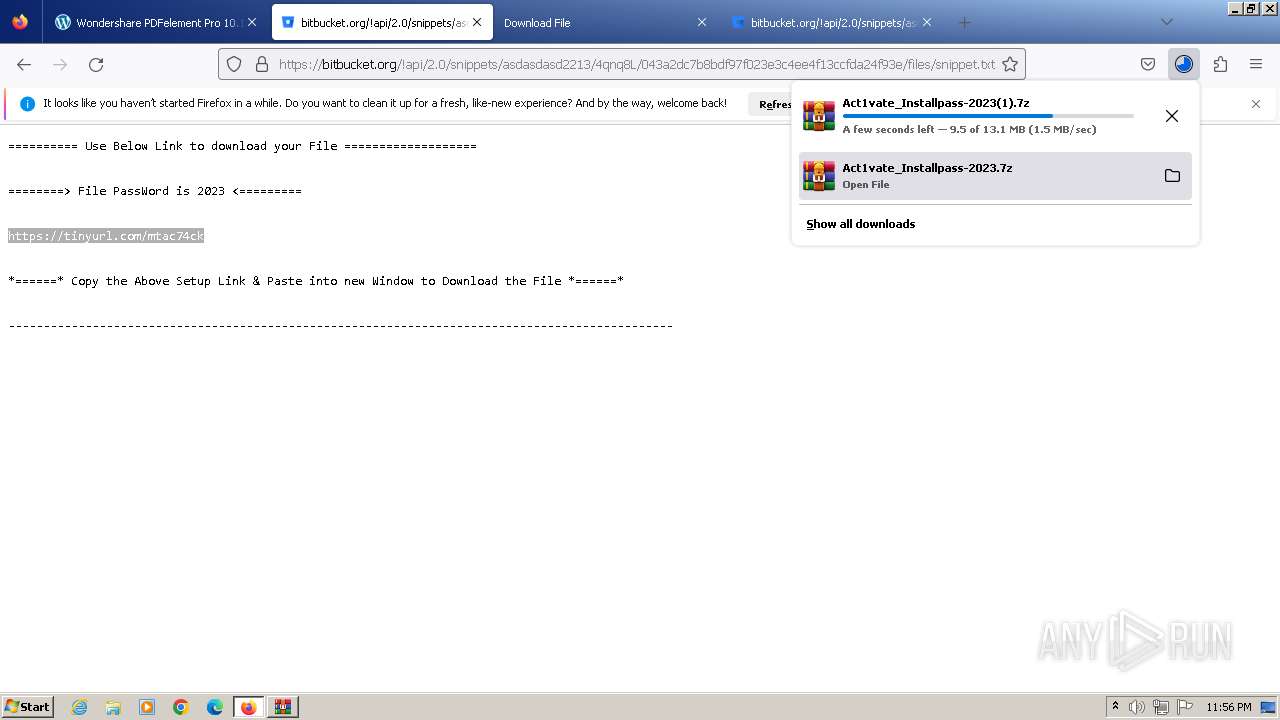The width and height of the screenshot is (1280, 720).
Task: Open the Windows Start menu
Action: pos(28,707)
